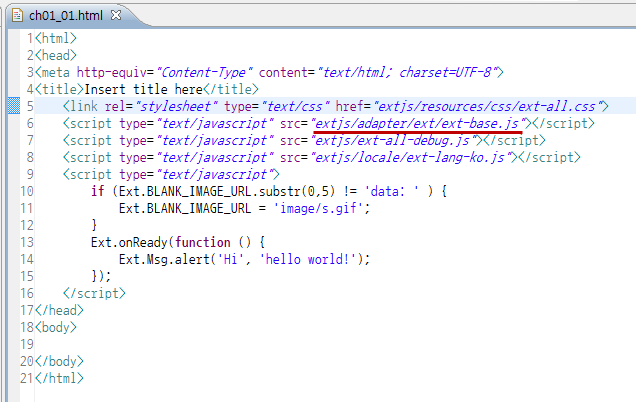
Task: Click "extjs/resources/css/ext-all.css" href value
Action: click(x=488, y=106)
